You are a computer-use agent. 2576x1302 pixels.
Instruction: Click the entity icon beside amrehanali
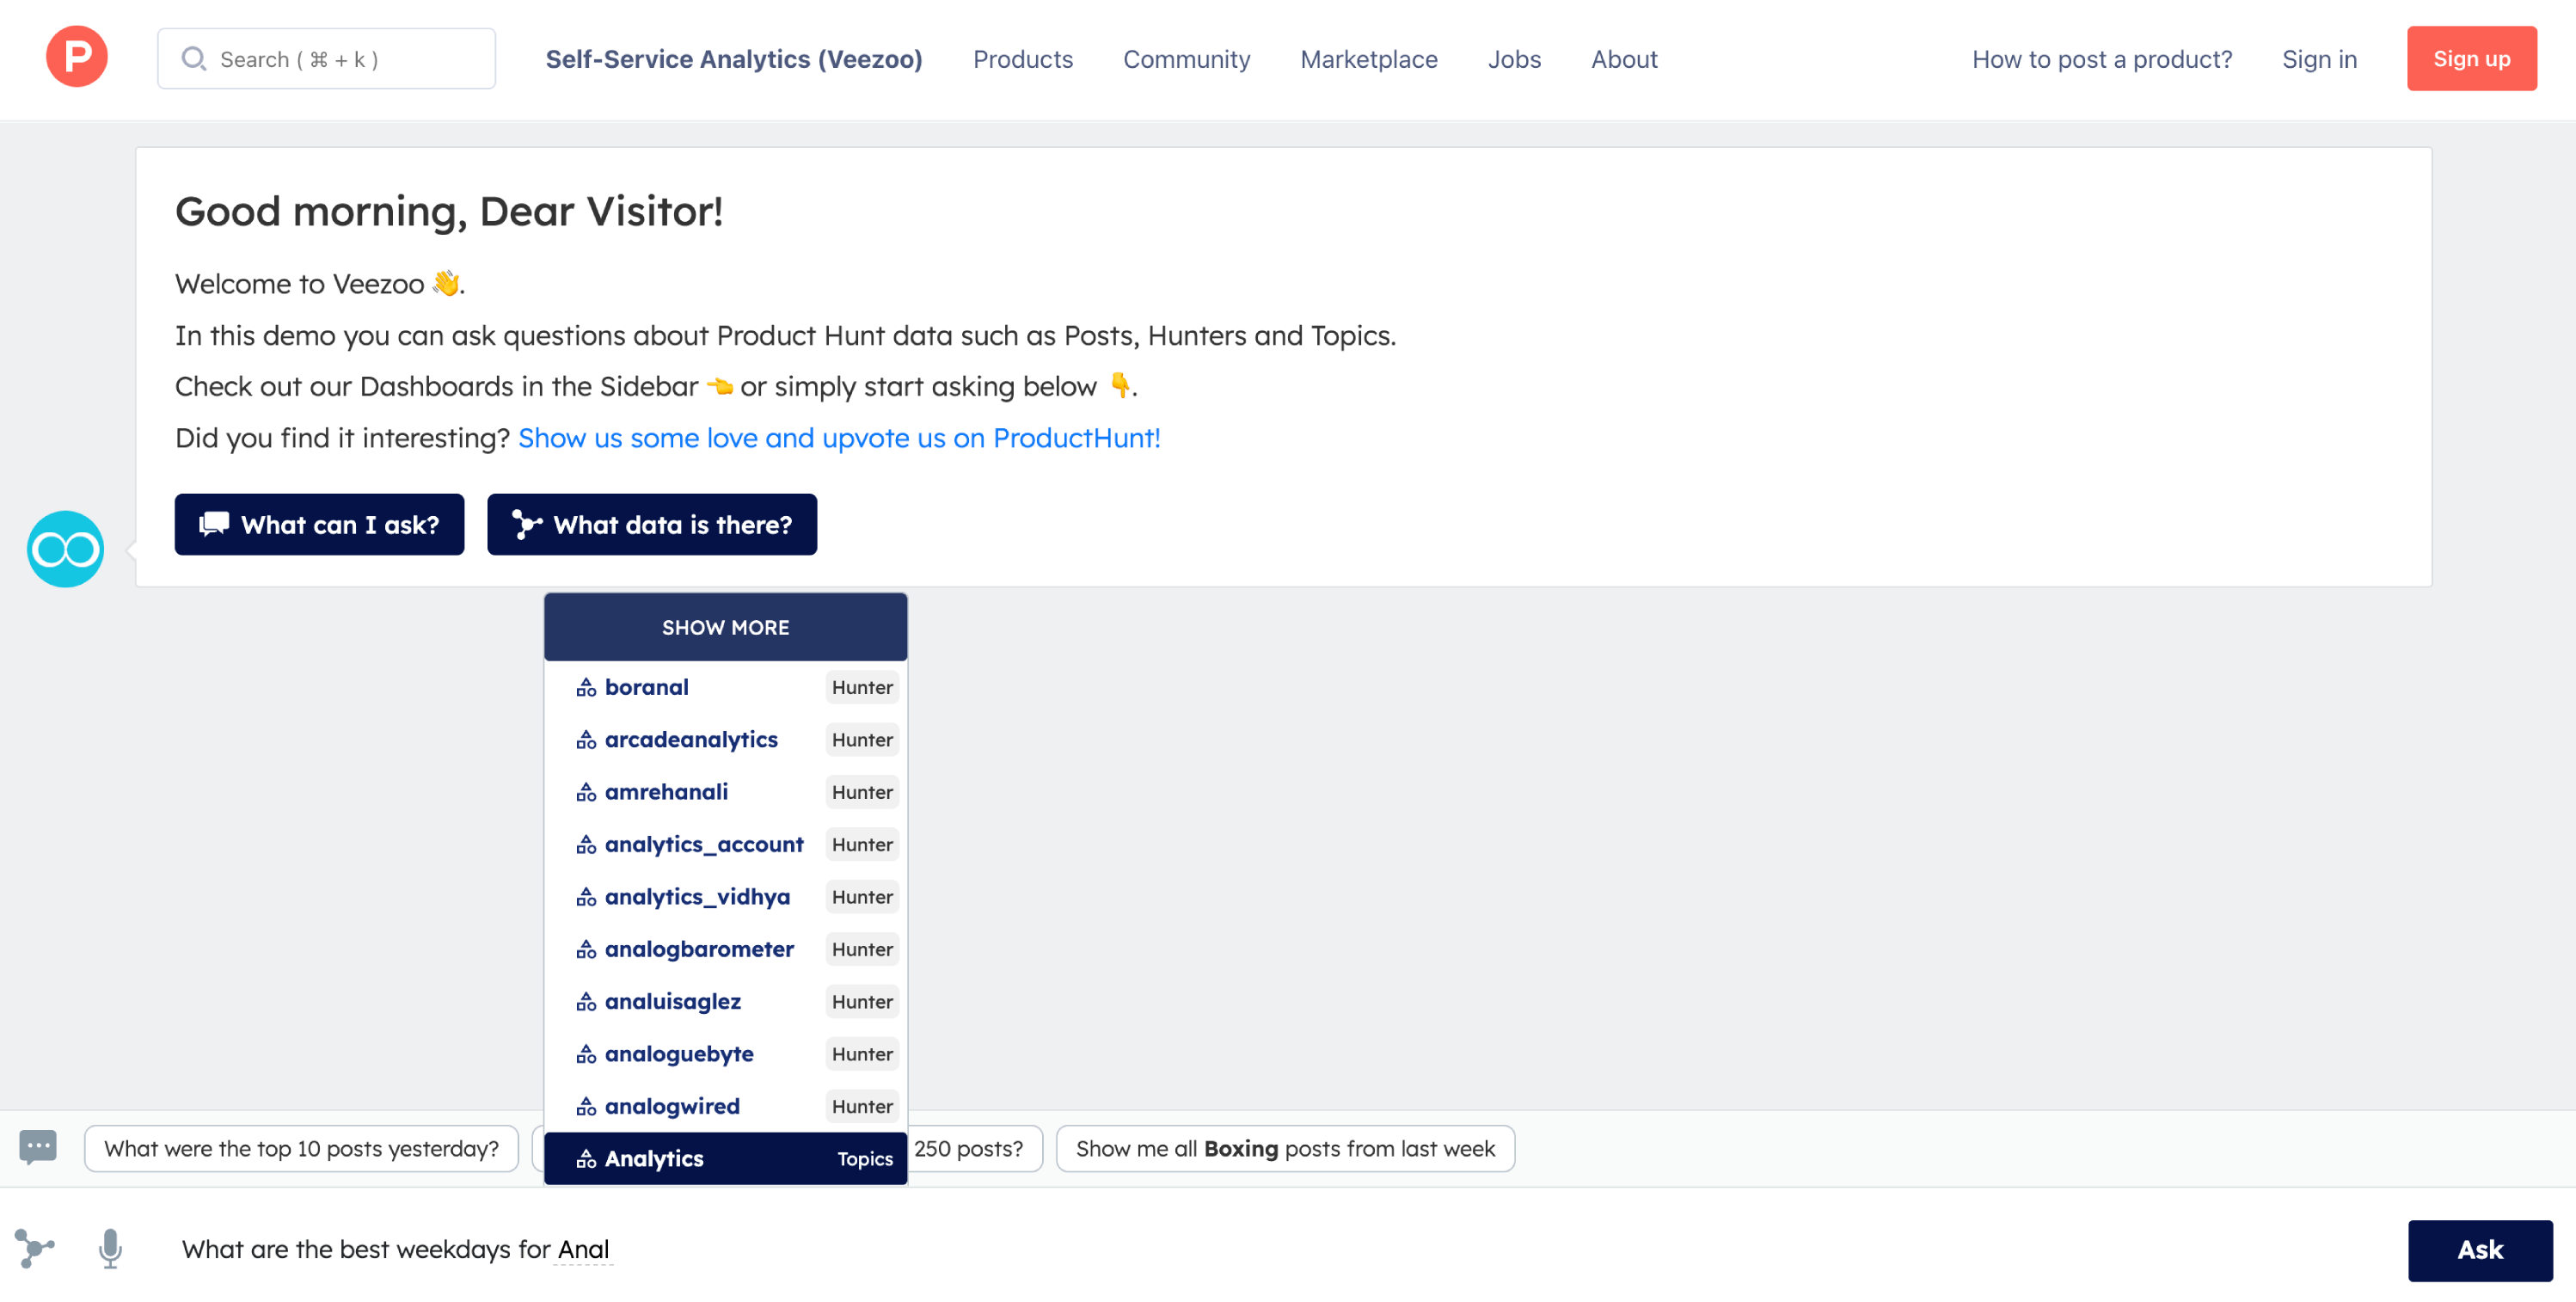point(586,792)
